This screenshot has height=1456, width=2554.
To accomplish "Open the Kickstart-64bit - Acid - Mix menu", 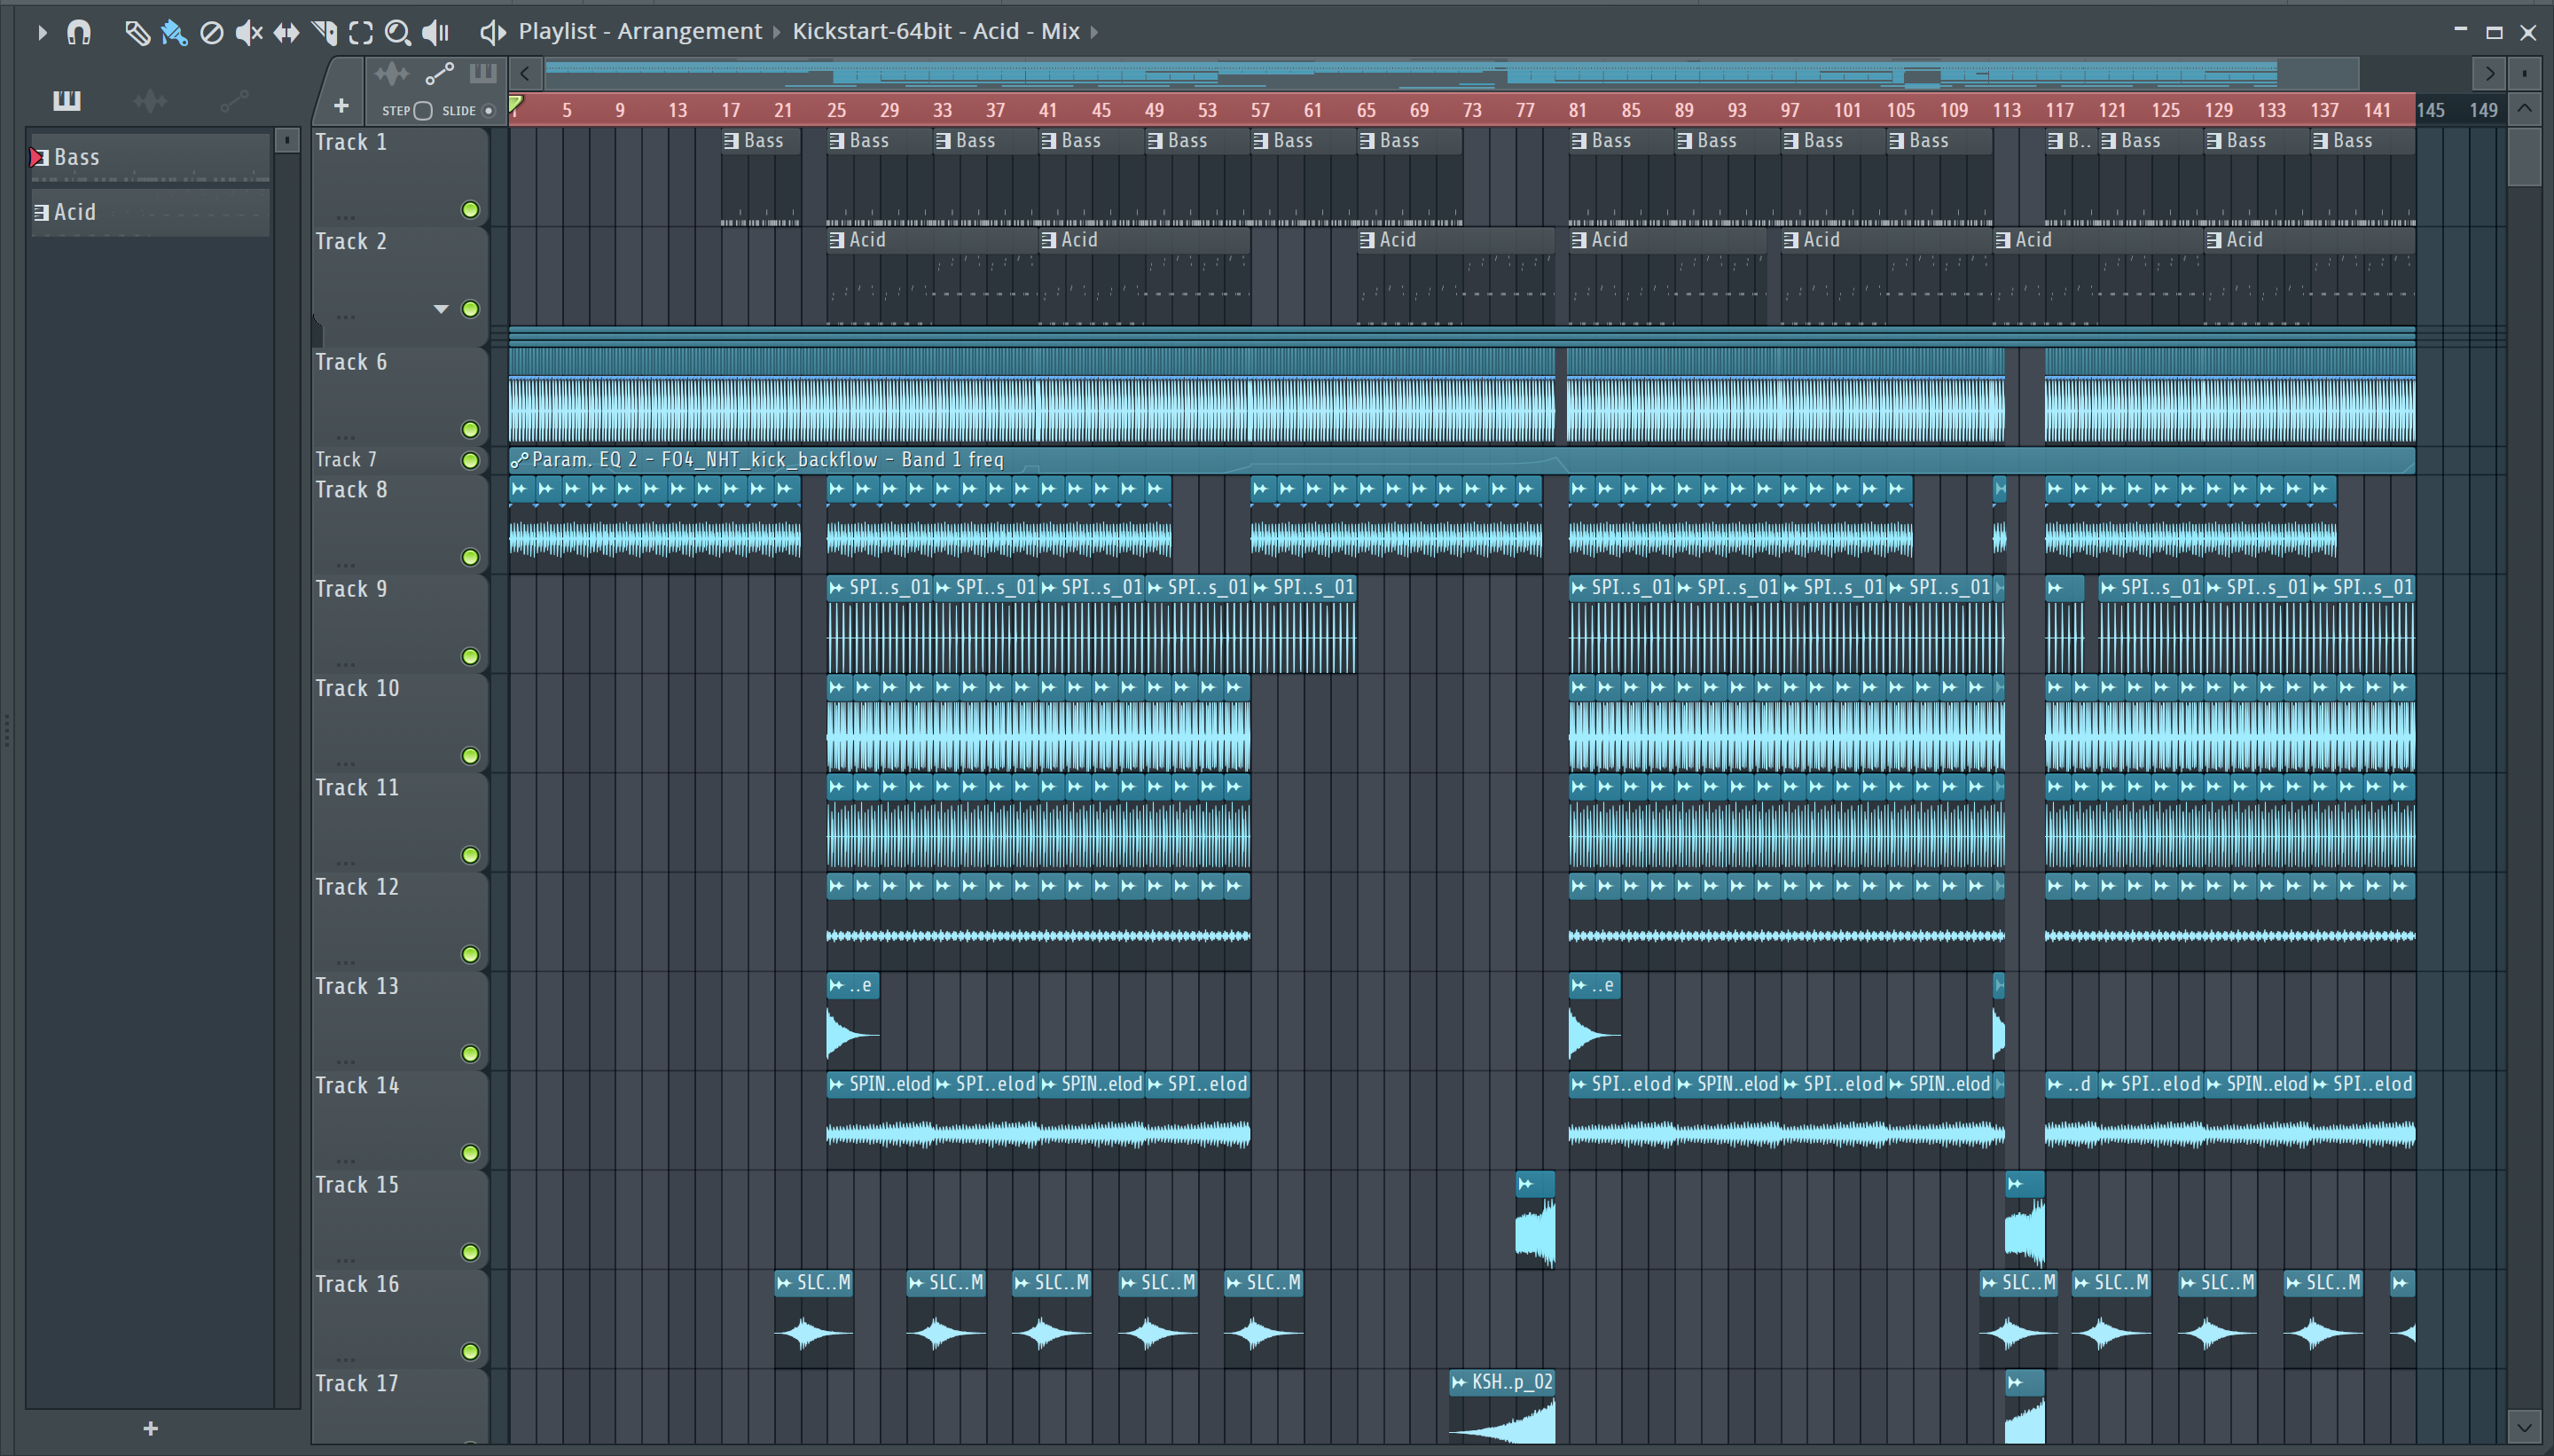I will coord(936,31).
